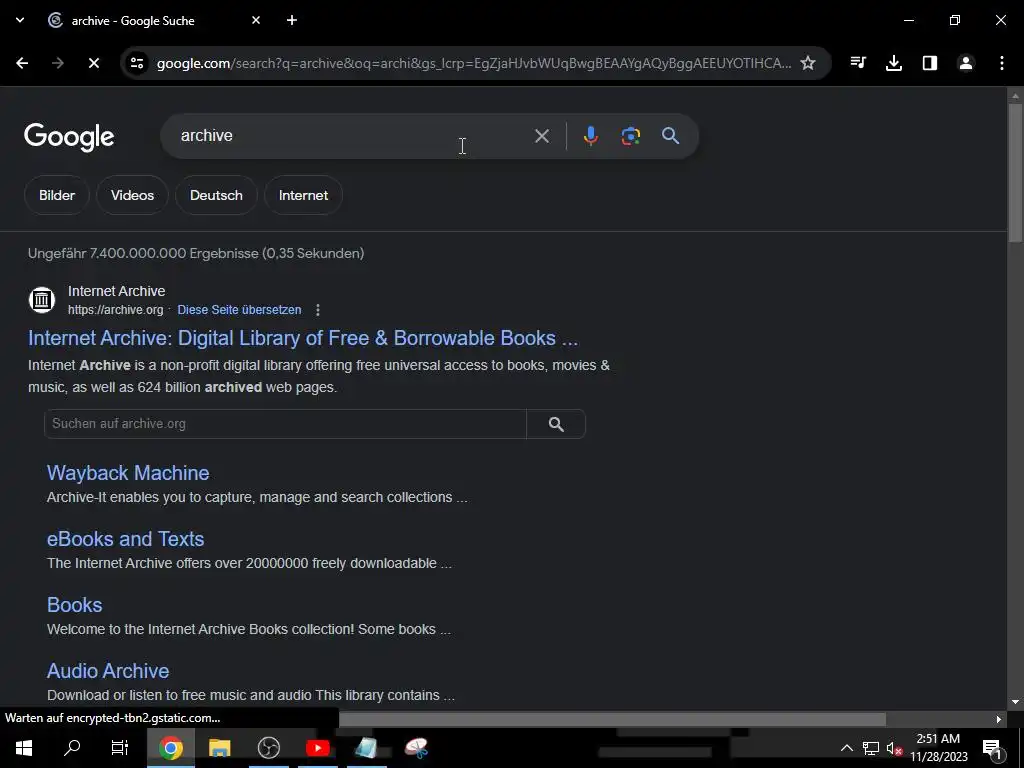
Task: Open tab search dropdown arrow
Action: [x=20, y=20]
